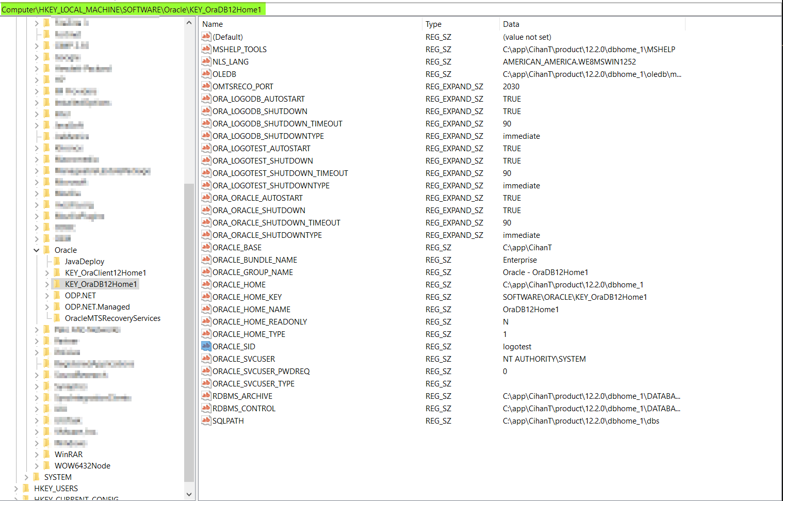Click the icon beside (Default) value

pos(206,37)
